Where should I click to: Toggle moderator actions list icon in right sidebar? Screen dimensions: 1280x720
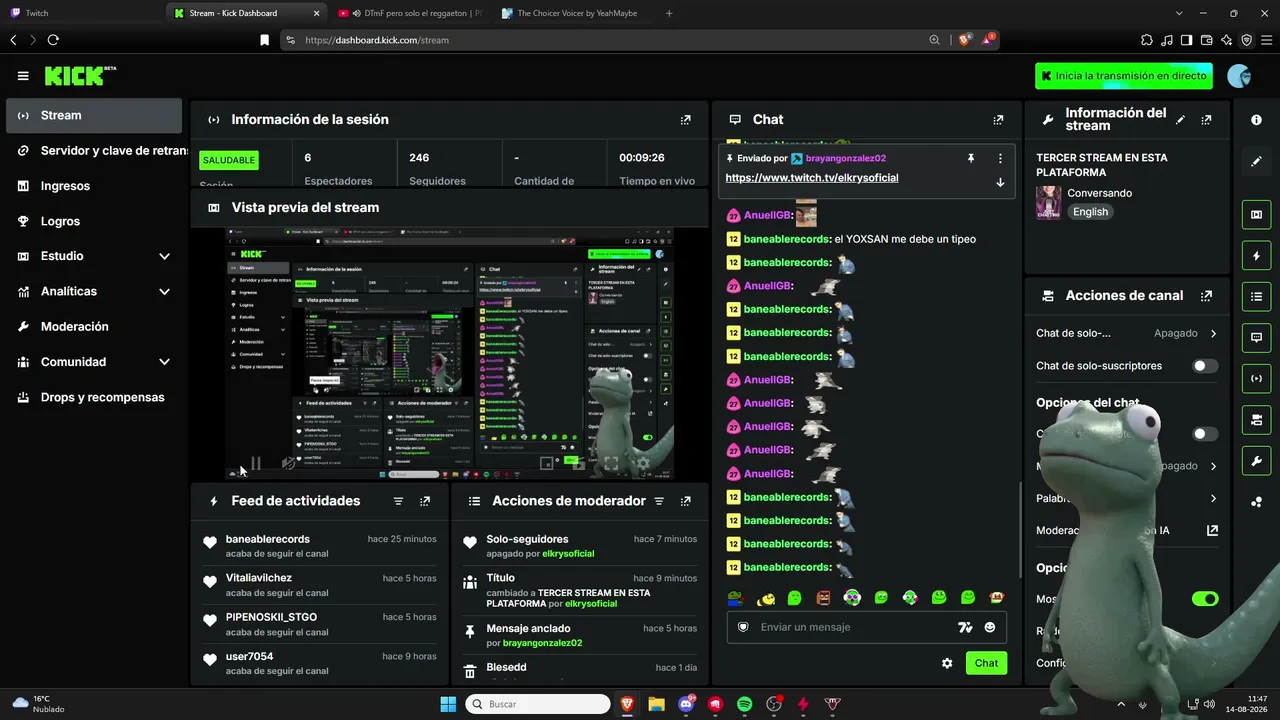[1256, 297]
